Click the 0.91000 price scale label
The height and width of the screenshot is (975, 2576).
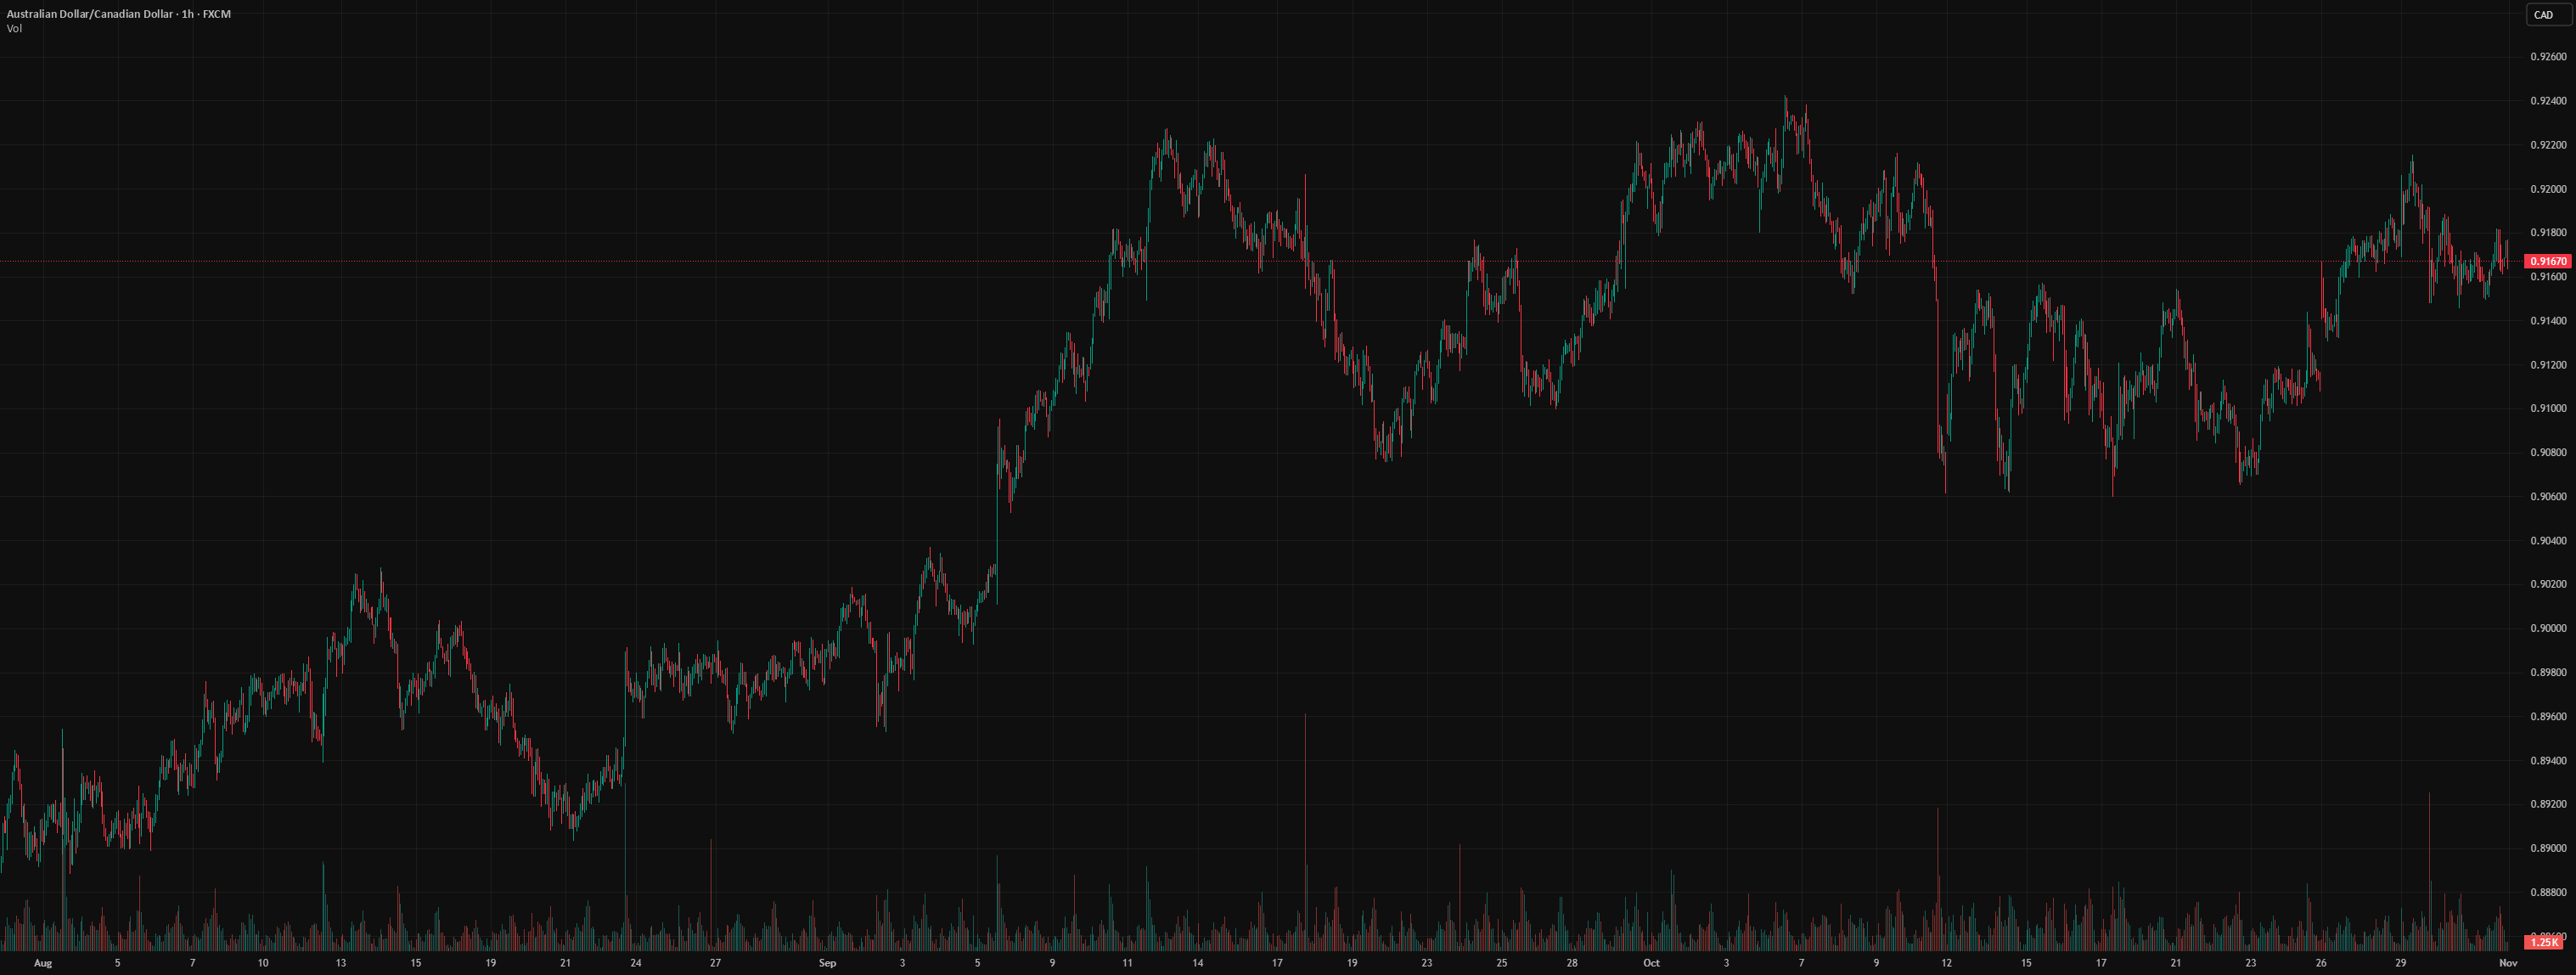(2548, 408)
